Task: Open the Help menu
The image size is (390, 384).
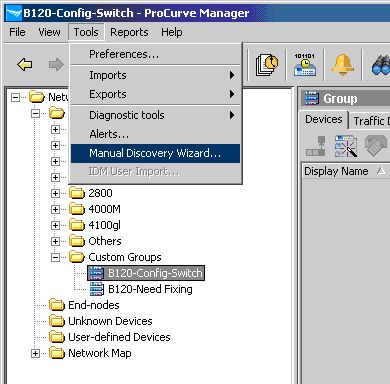Action: (172, 32)
